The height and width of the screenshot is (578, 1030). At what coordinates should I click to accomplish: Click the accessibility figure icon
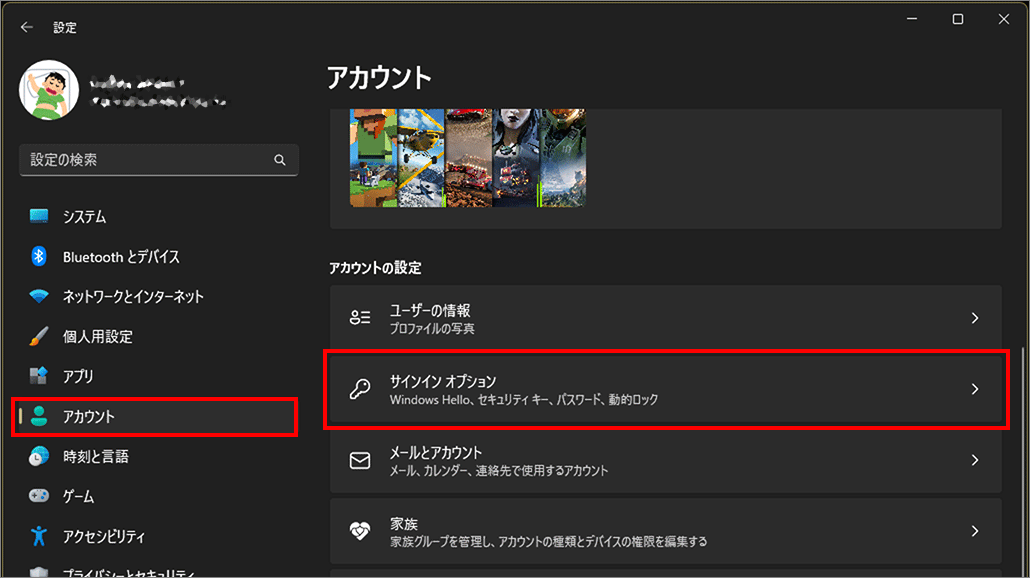coord(39,536)
